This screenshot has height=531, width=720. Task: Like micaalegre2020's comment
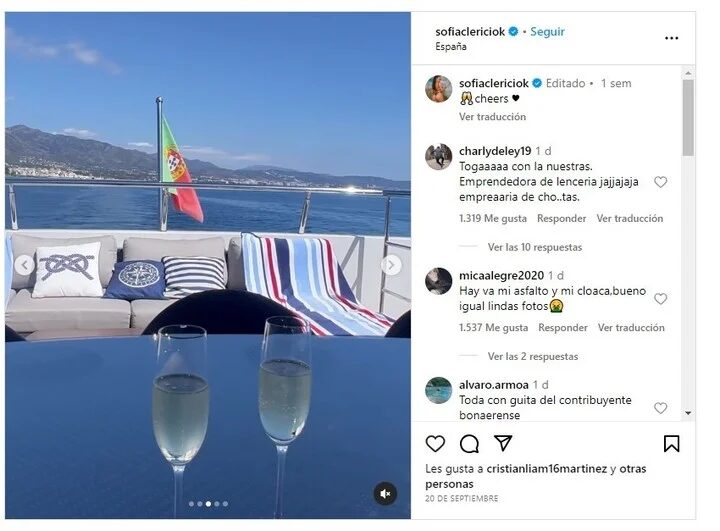point(660,299)
